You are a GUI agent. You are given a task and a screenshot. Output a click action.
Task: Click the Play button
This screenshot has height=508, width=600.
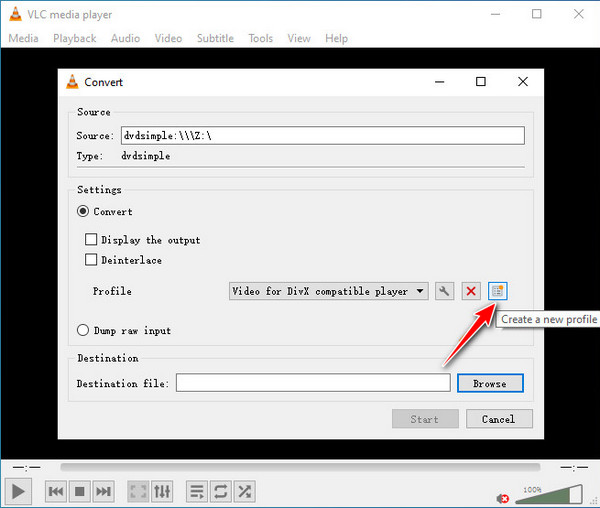pos(18,491)
